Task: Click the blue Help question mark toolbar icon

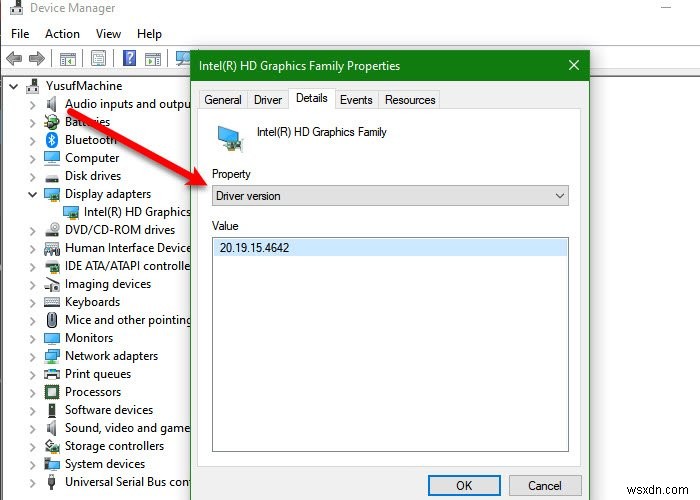Action: pyautogui.click(x=129, y=58)
